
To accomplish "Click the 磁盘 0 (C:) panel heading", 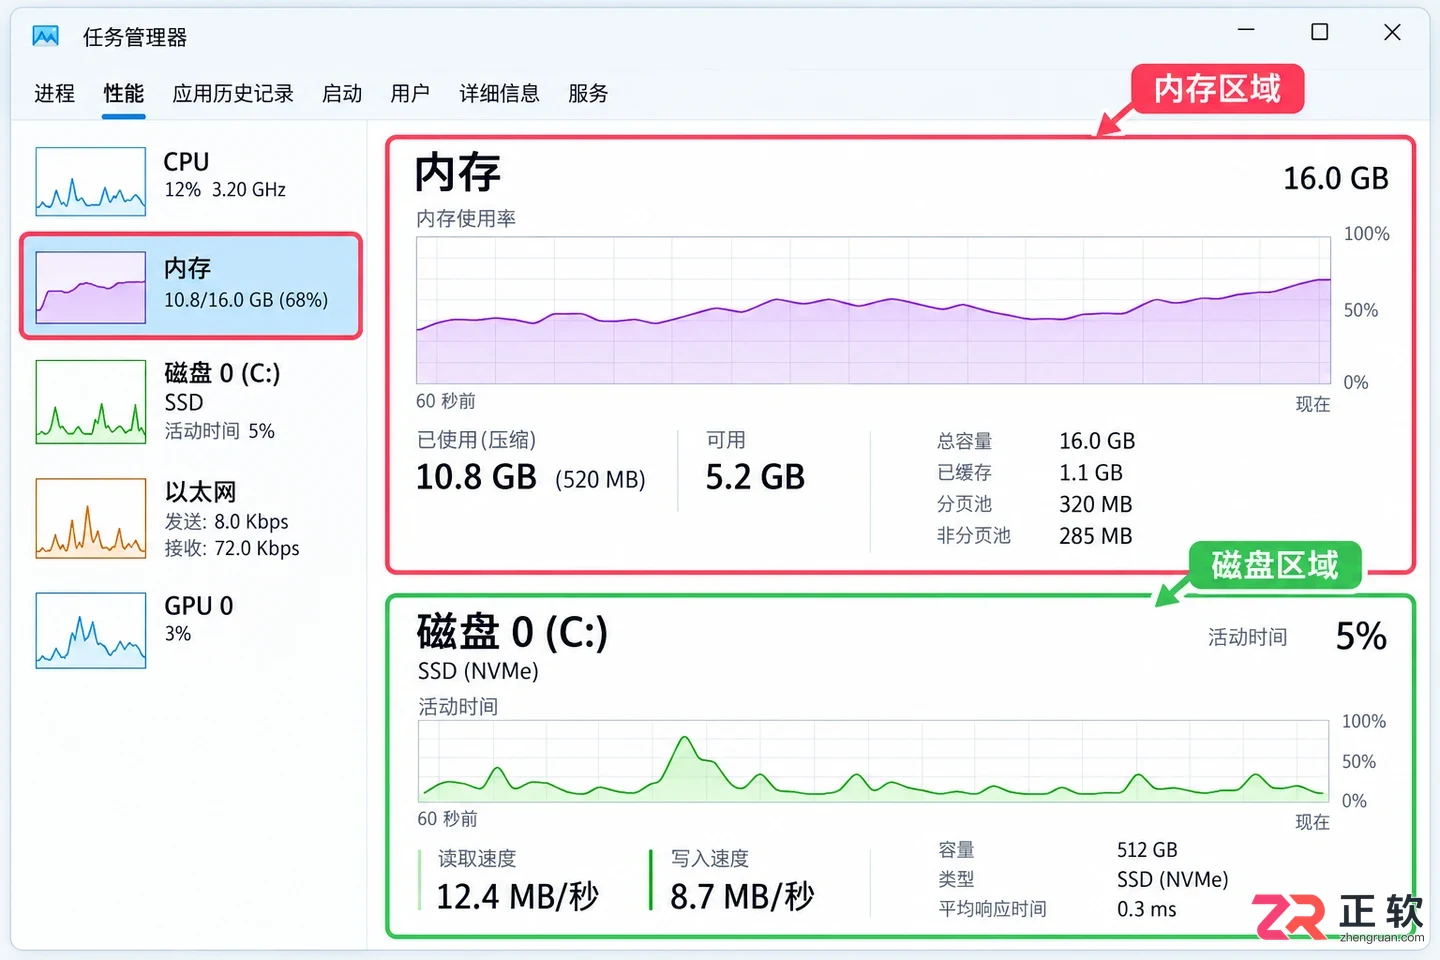I will pos(512,632).
